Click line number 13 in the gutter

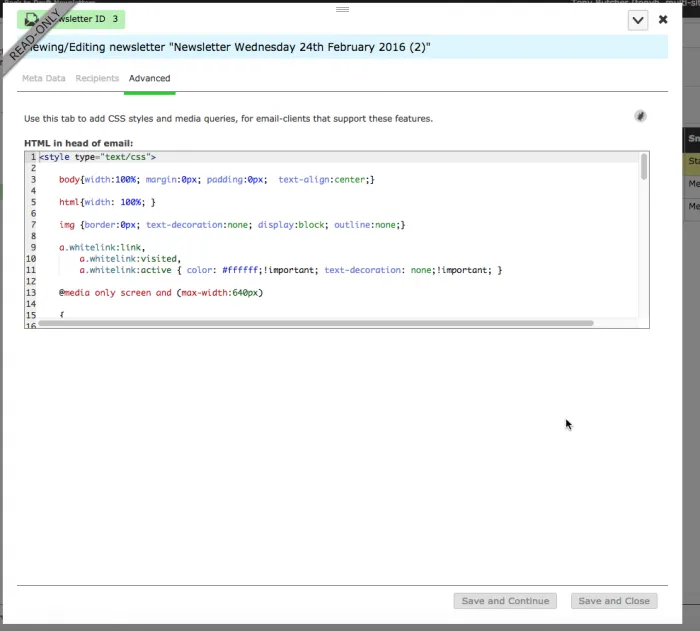31,293
